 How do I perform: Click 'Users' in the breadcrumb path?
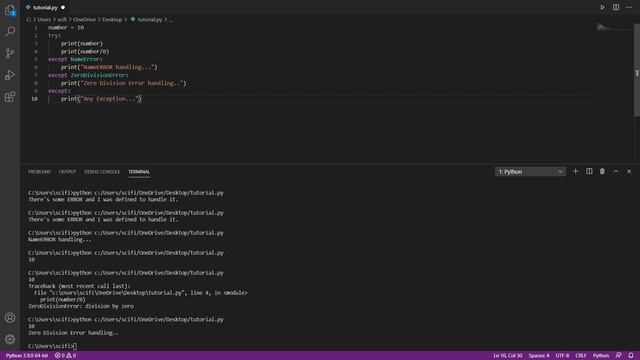click(44, 20)
